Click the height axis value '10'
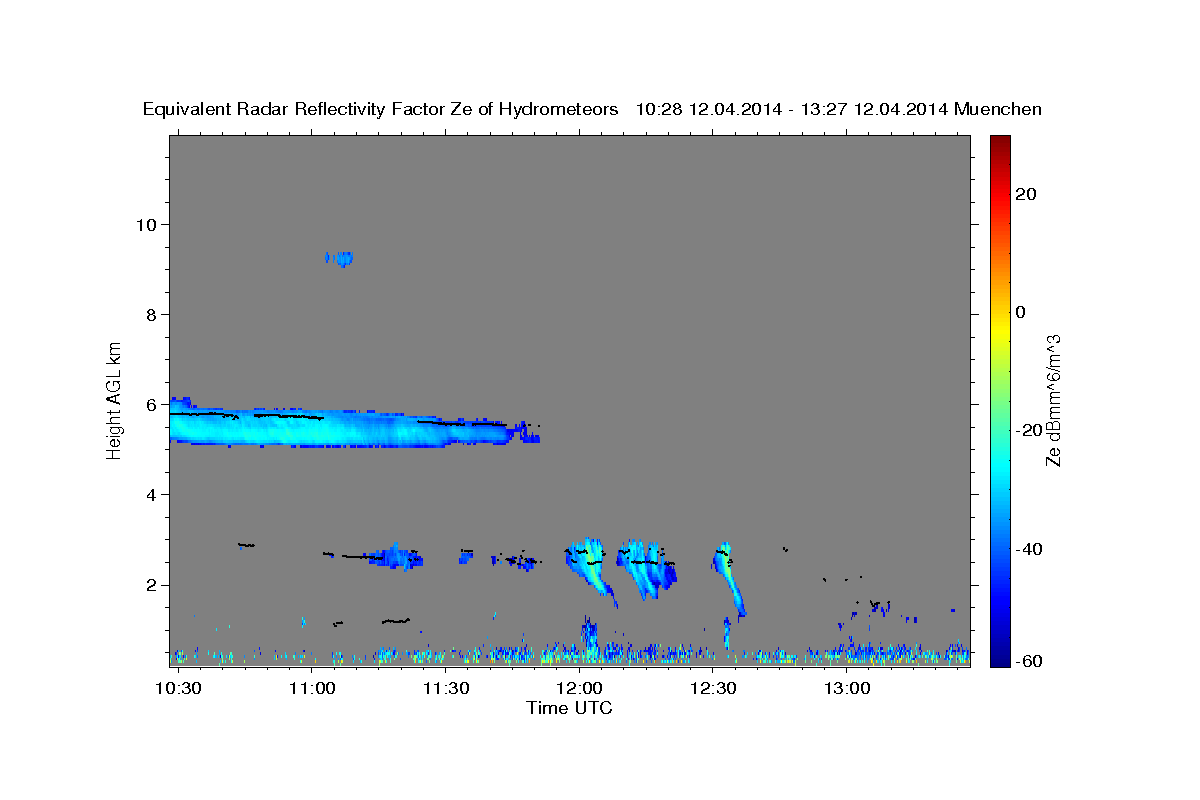Image resolution: width=1200 pixels, height=800 pixels. [145, 224]
